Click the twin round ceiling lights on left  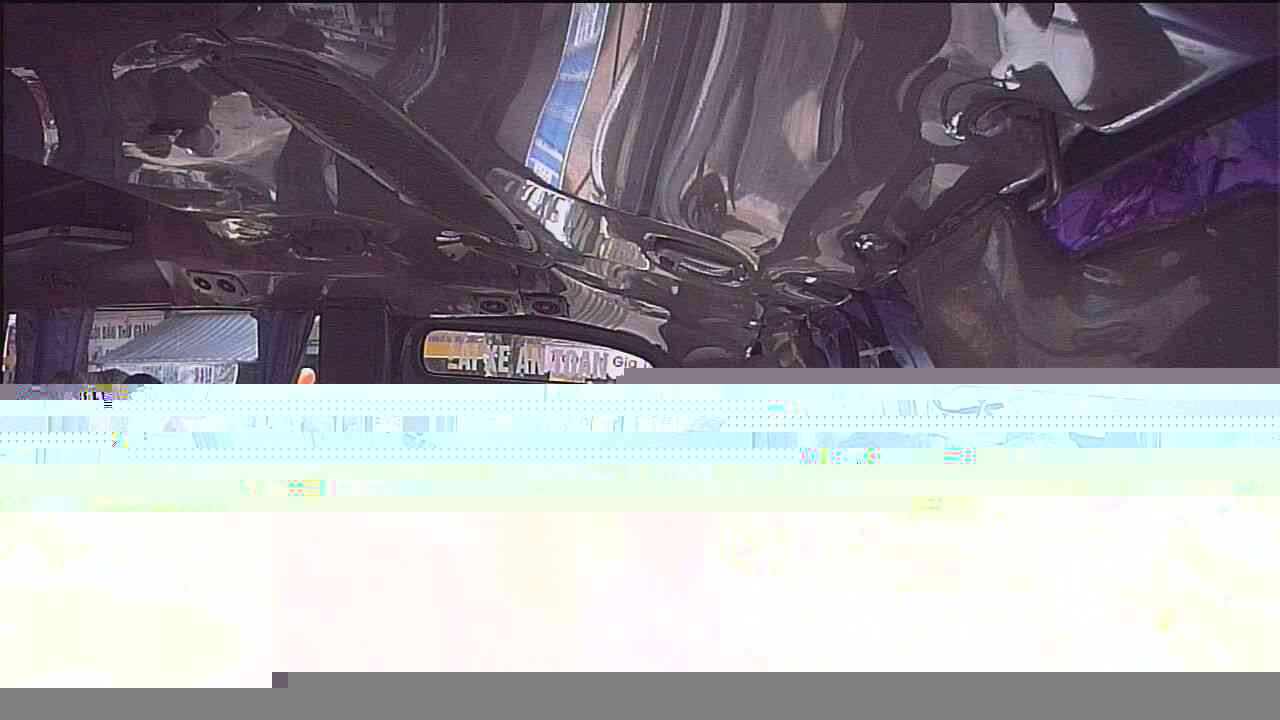pyautogui.click(x=216, y=284)
